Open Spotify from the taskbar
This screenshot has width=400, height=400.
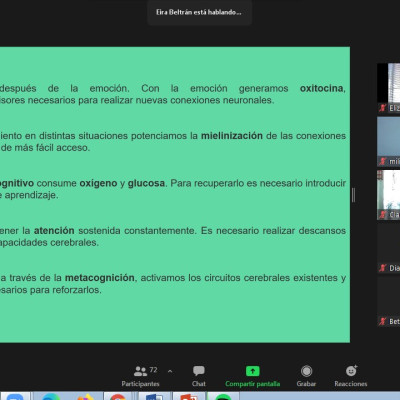pyautogui.click(x=223, y=397)
